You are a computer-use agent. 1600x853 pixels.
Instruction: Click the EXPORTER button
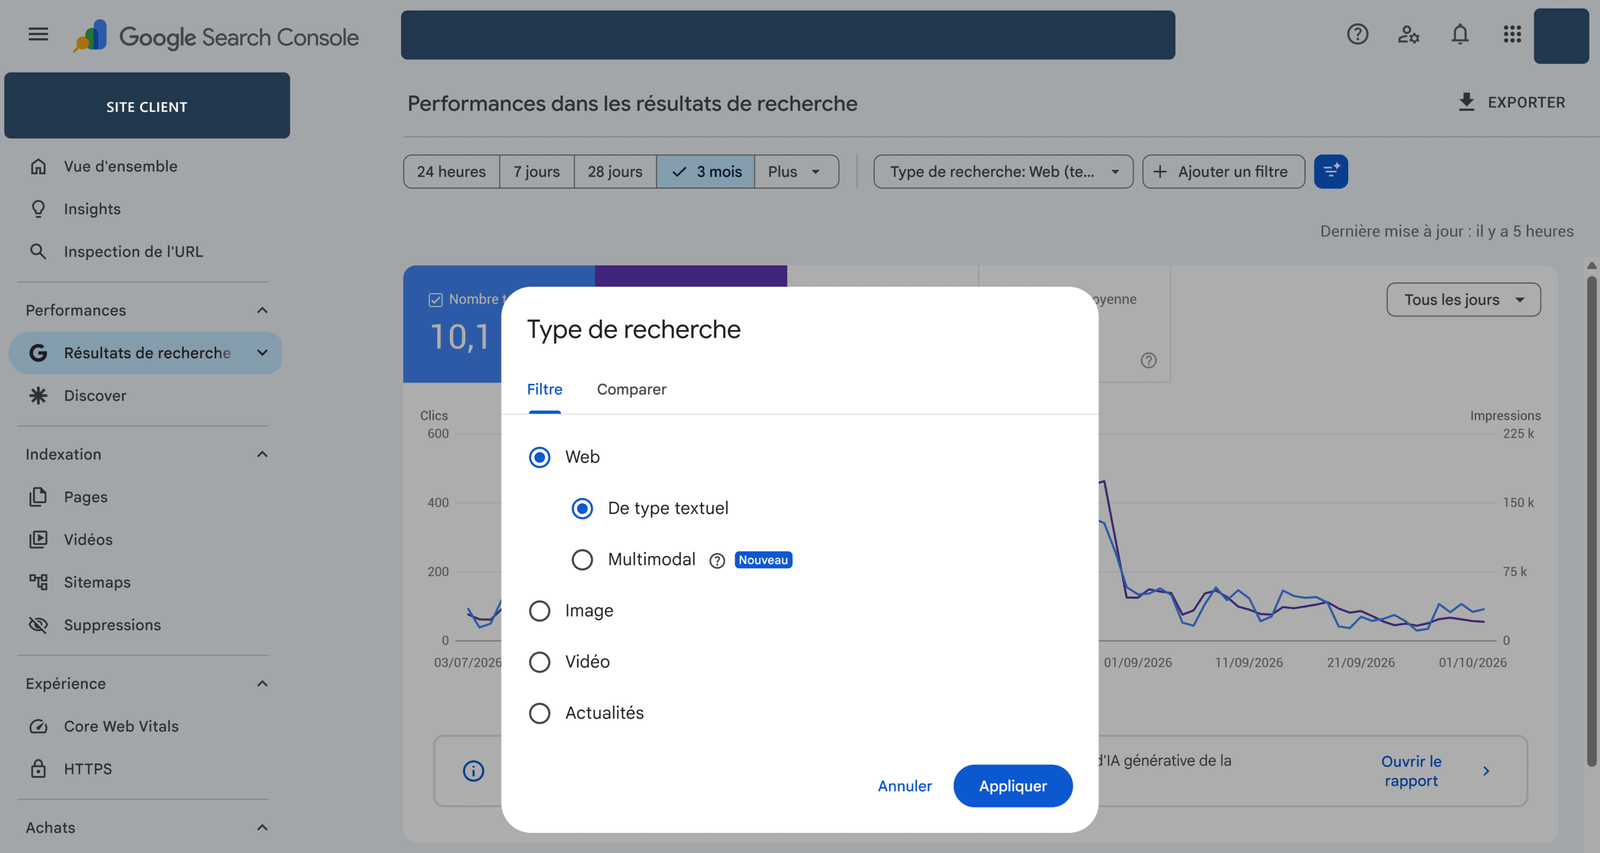pyautogui.click(x=1511, y=102)
